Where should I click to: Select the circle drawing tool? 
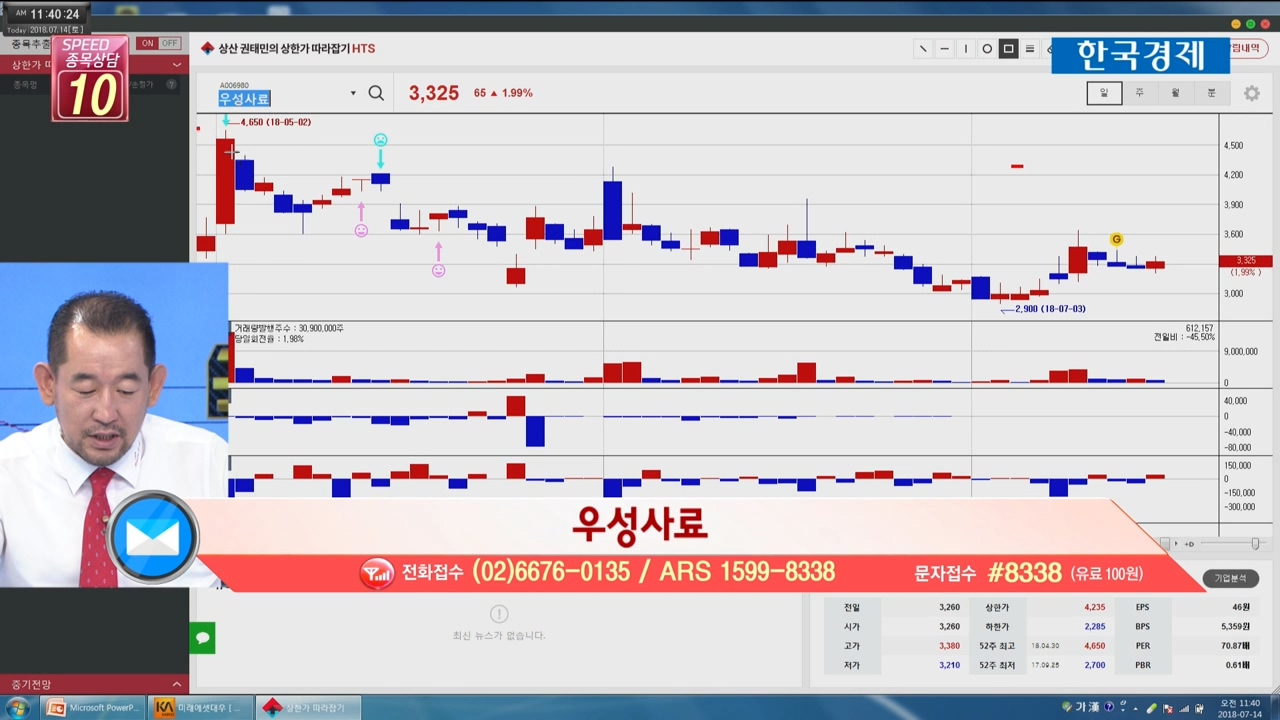pos(987,49)
